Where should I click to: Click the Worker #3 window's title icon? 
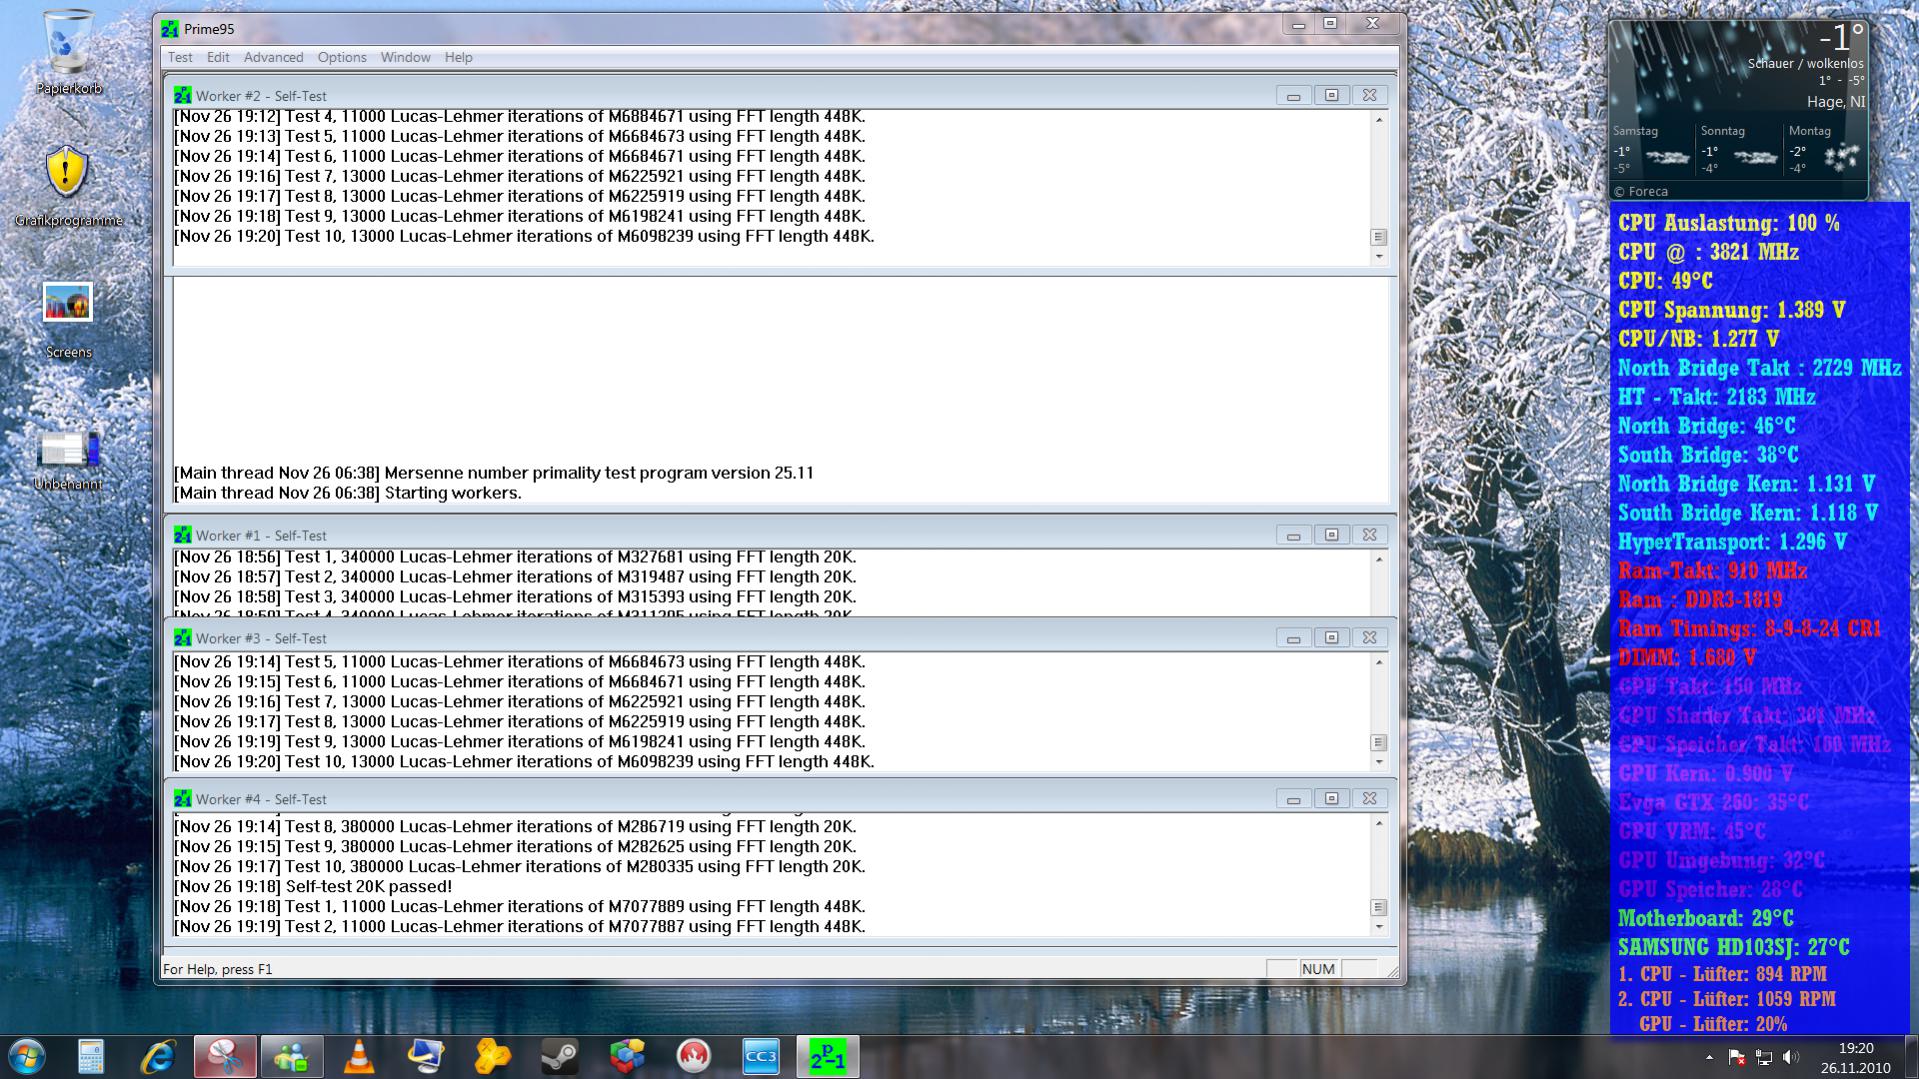point(182,638)
